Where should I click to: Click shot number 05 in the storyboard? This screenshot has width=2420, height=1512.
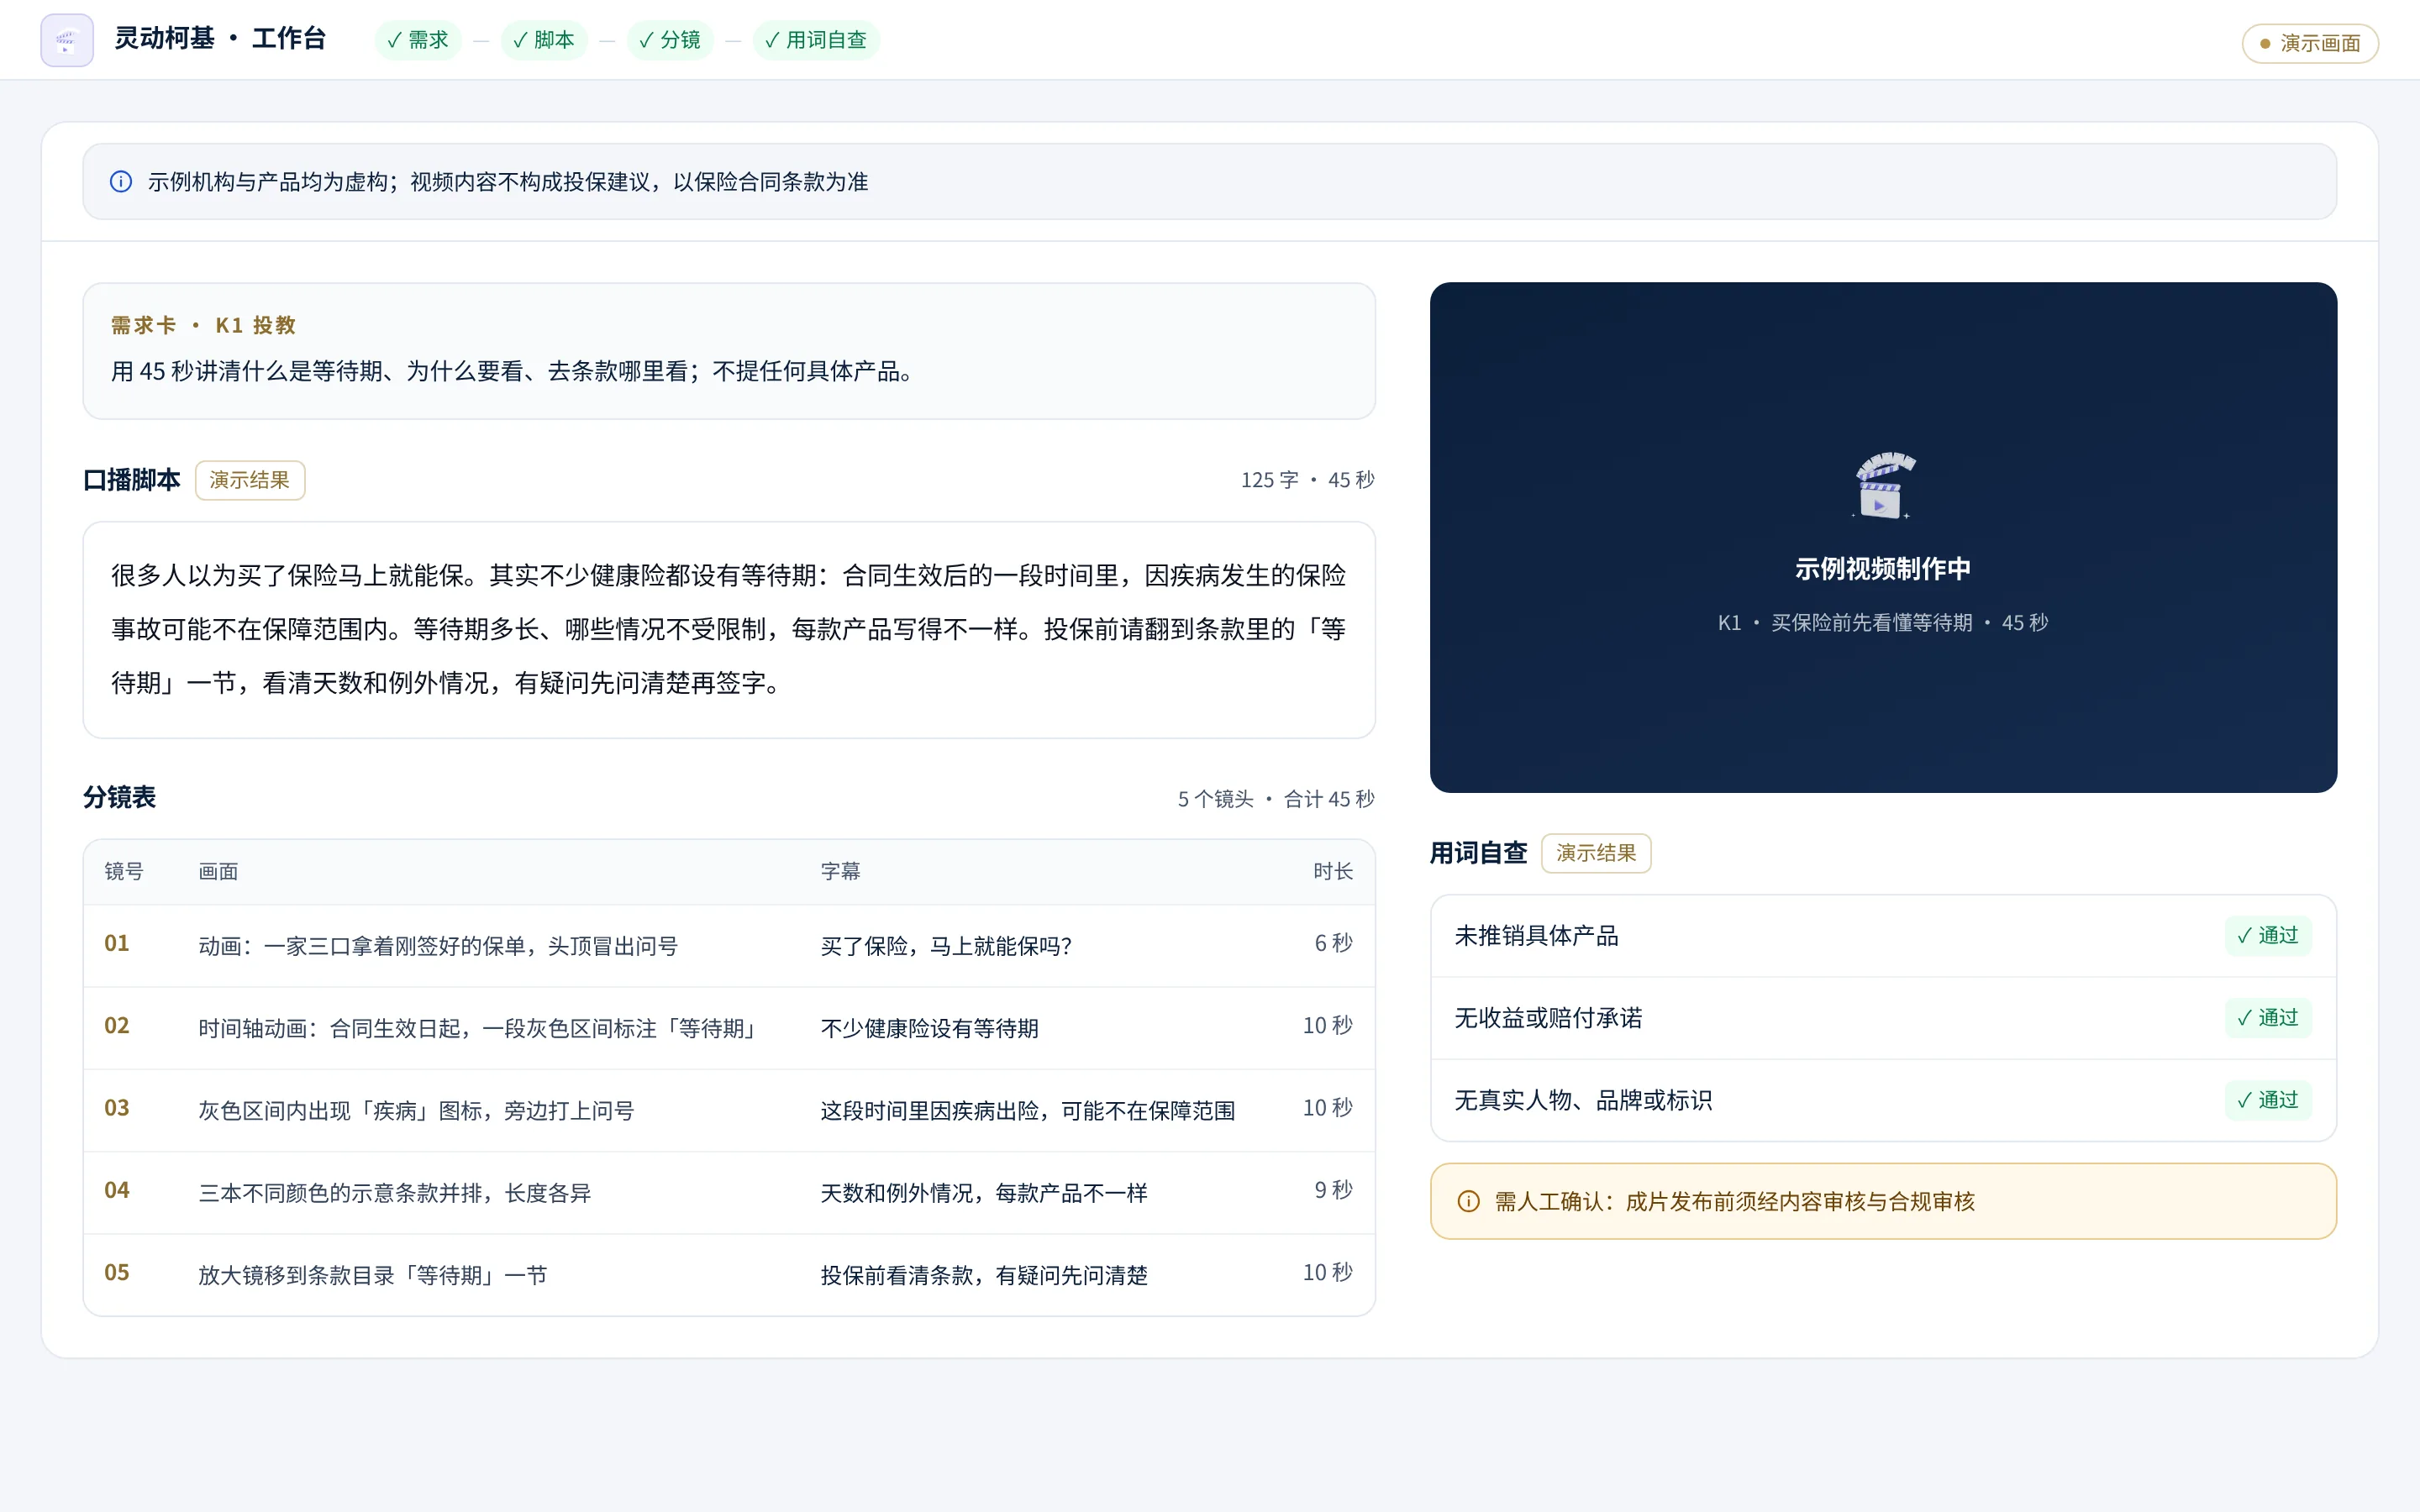117,1272
